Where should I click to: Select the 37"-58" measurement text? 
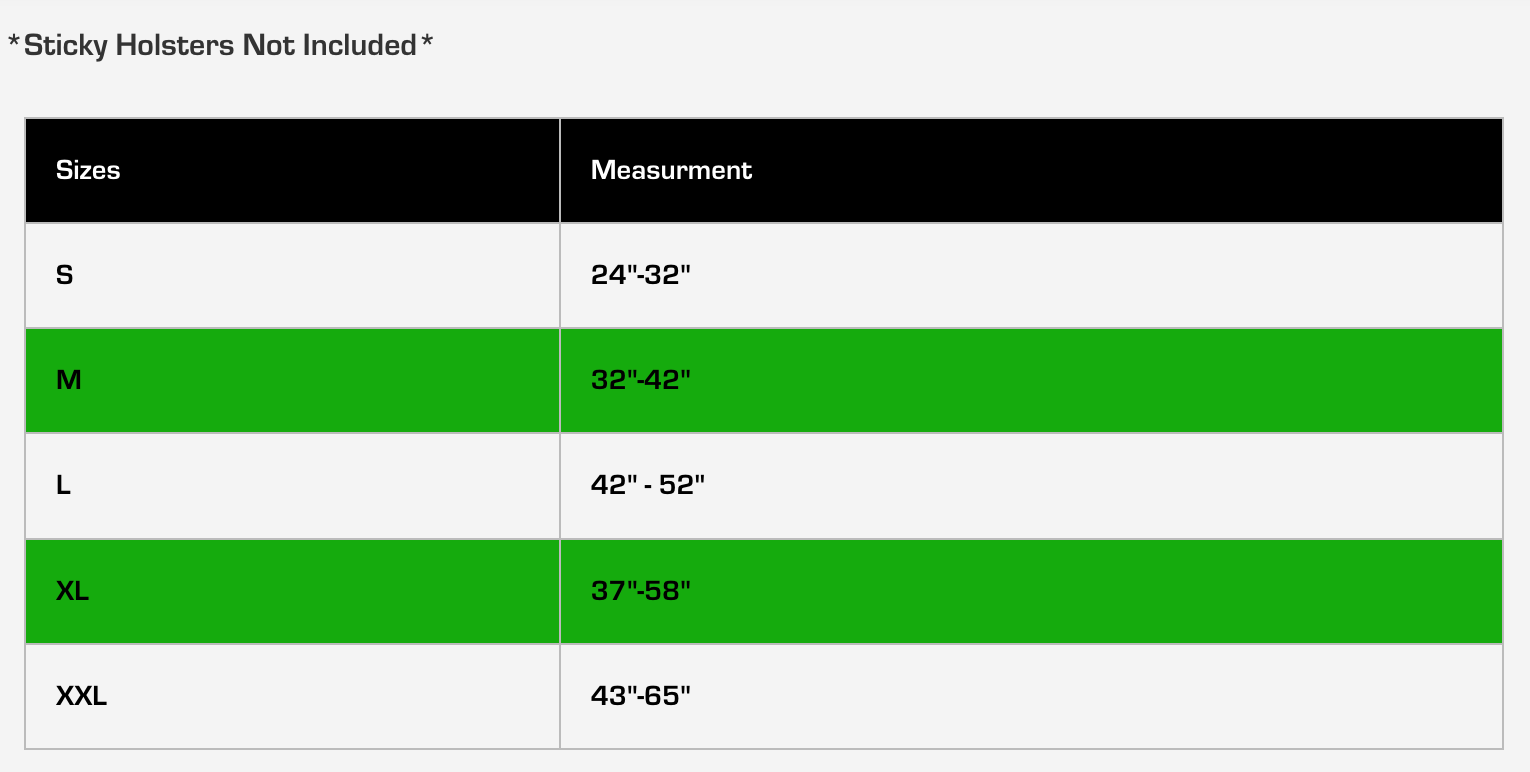641,591
